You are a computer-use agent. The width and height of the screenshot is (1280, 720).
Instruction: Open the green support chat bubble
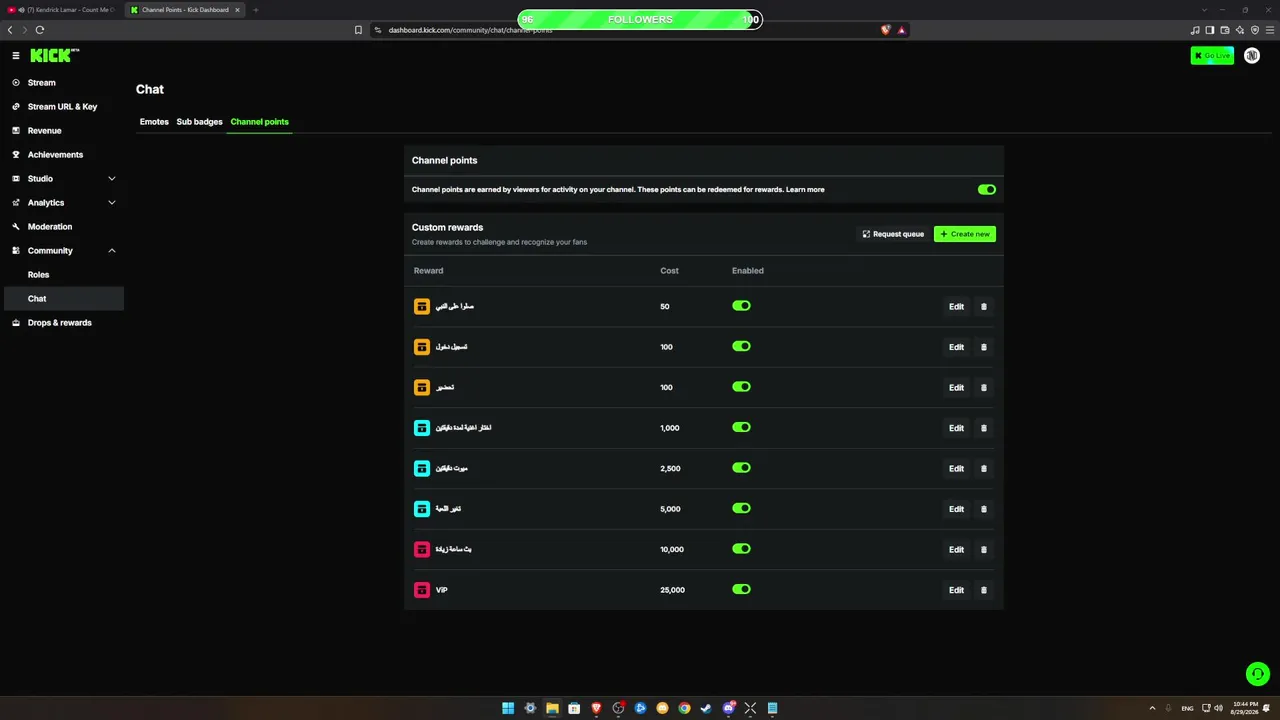1257,674
